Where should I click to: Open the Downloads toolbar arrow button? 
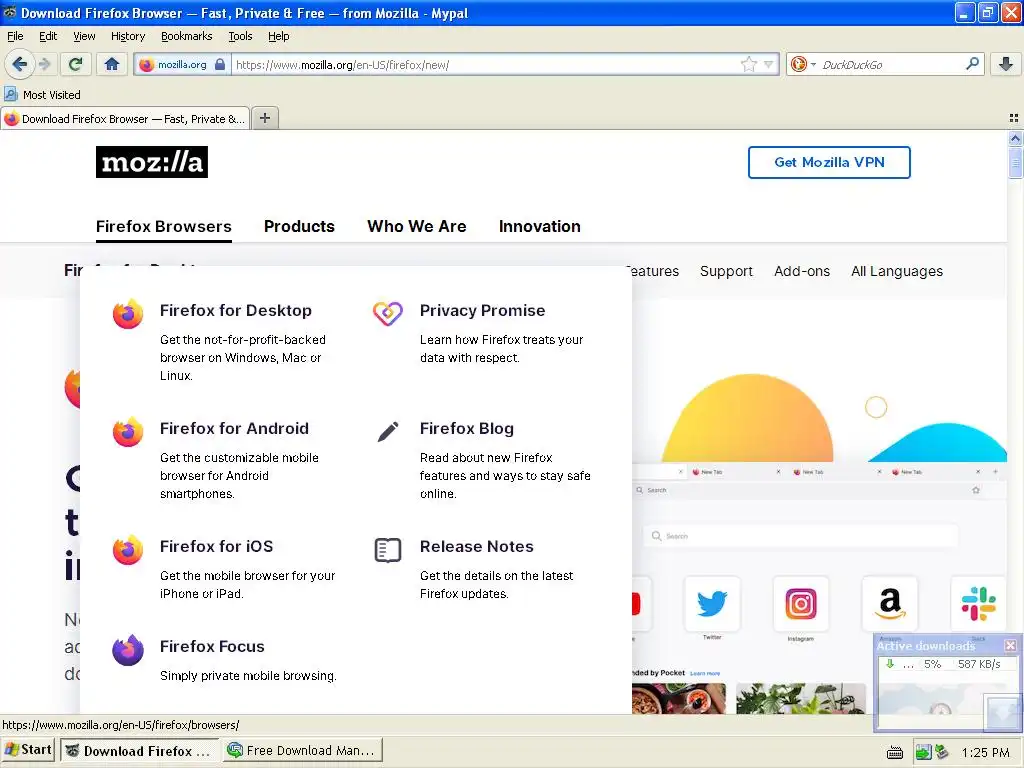(1006, 64)
